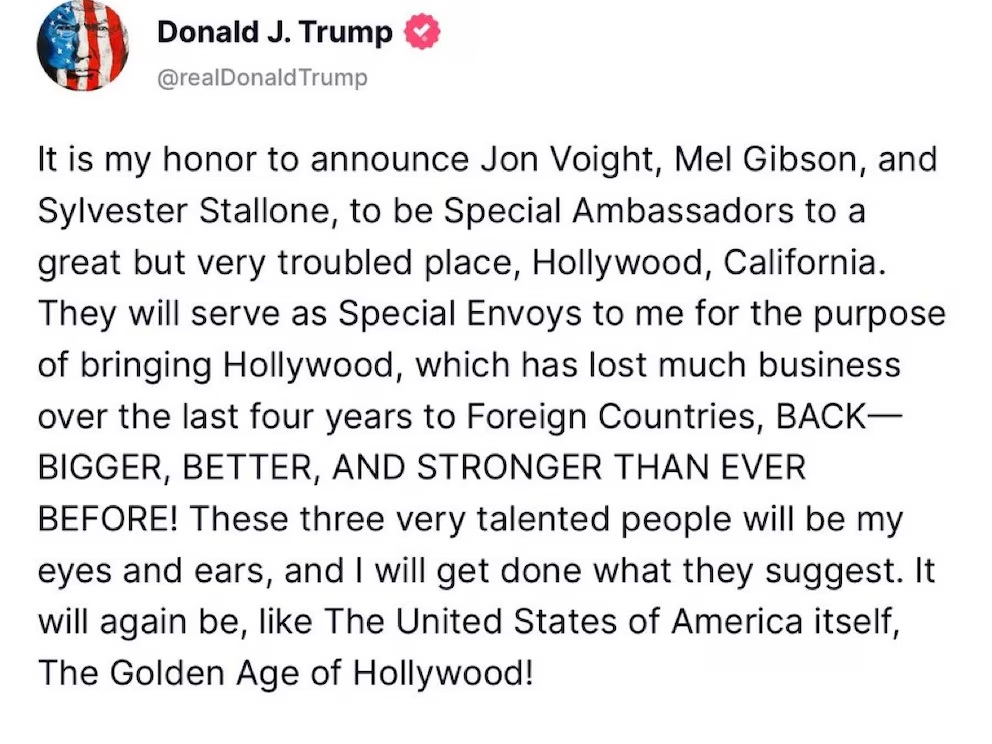992x744 pixels.
Task: Click the pink verified checkmark badge
Action: tap(420, 34)
